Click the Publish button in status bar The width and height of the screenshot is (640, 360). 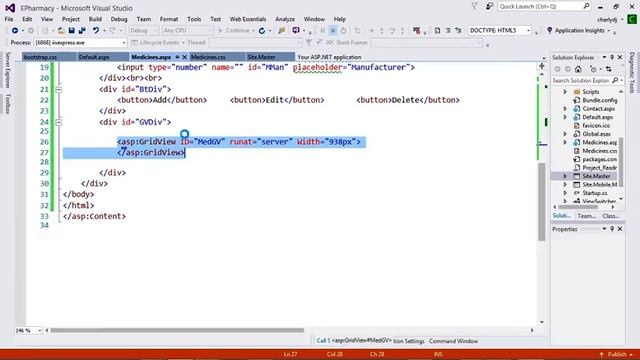pyautogui.click(x=617, y=354)
